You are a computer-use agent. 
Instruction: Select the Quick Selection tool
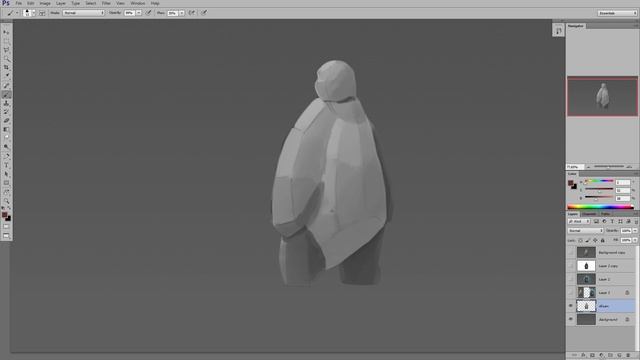[6, 59]
